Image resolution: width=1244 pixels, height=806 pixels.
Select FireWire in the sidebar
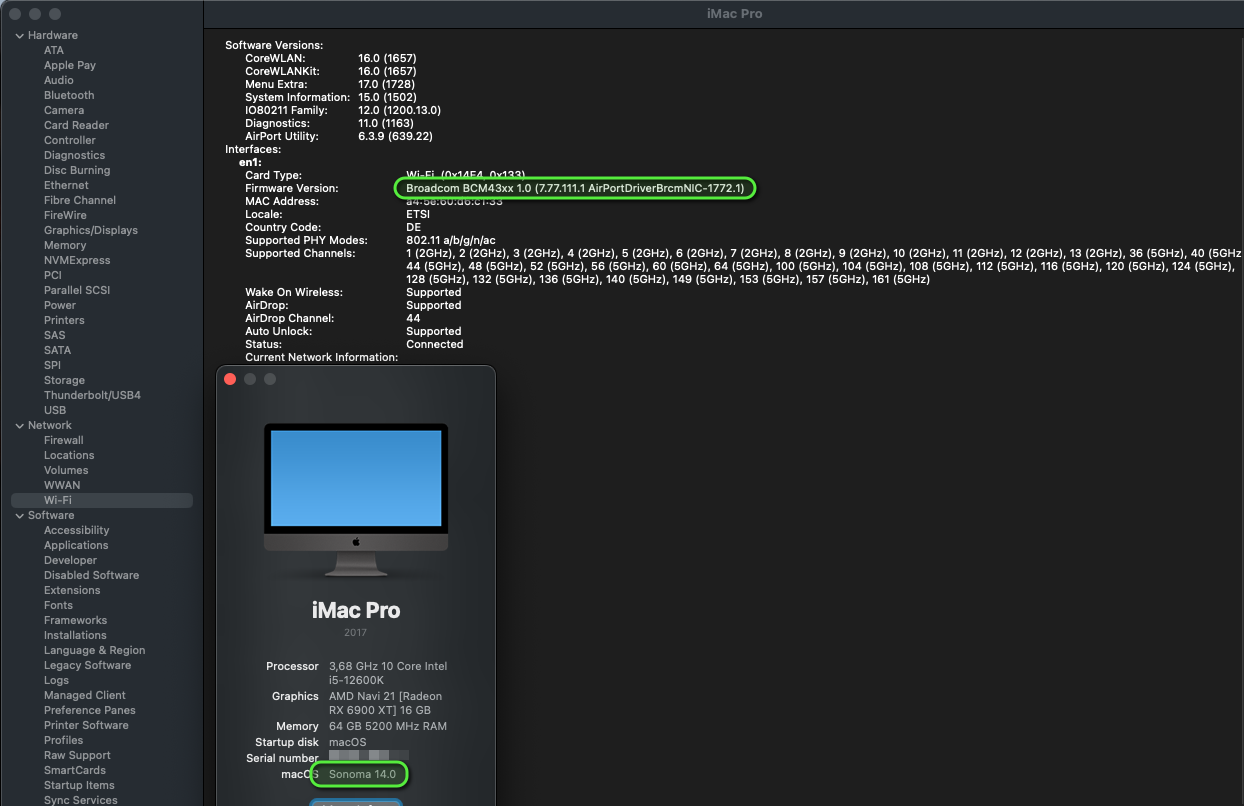(65, 215)
